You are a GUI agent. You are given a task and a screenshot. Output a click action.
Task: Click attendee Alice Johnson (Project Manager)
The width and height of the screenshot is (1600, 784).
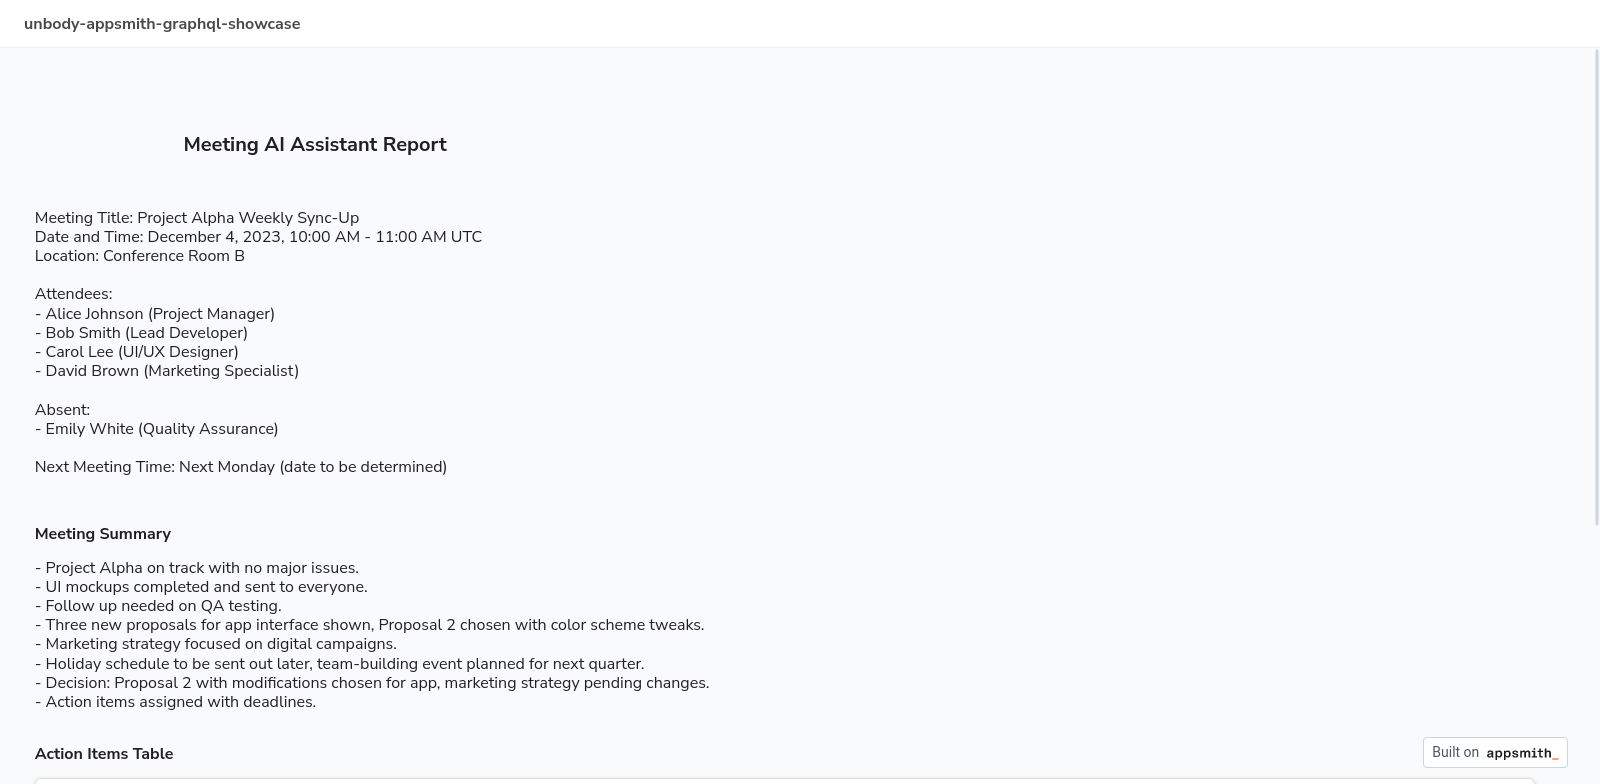[155, 314]
